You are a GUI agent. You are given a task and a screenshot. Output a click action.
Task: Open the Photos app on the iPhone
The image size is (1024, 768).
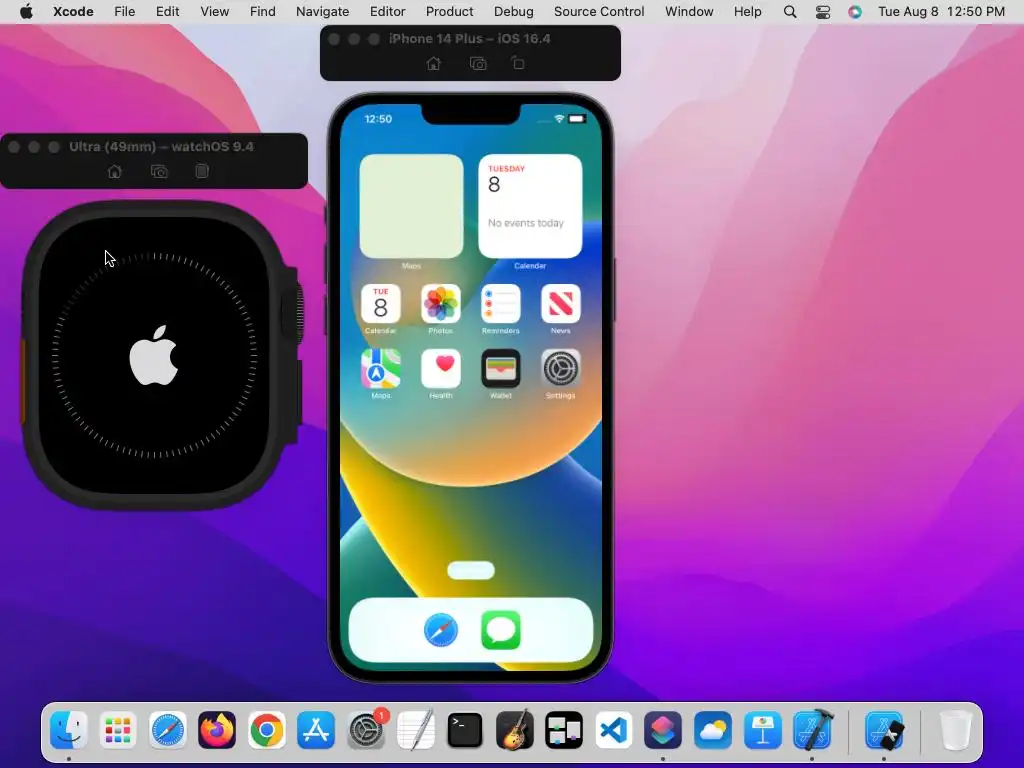coord(441,304)
